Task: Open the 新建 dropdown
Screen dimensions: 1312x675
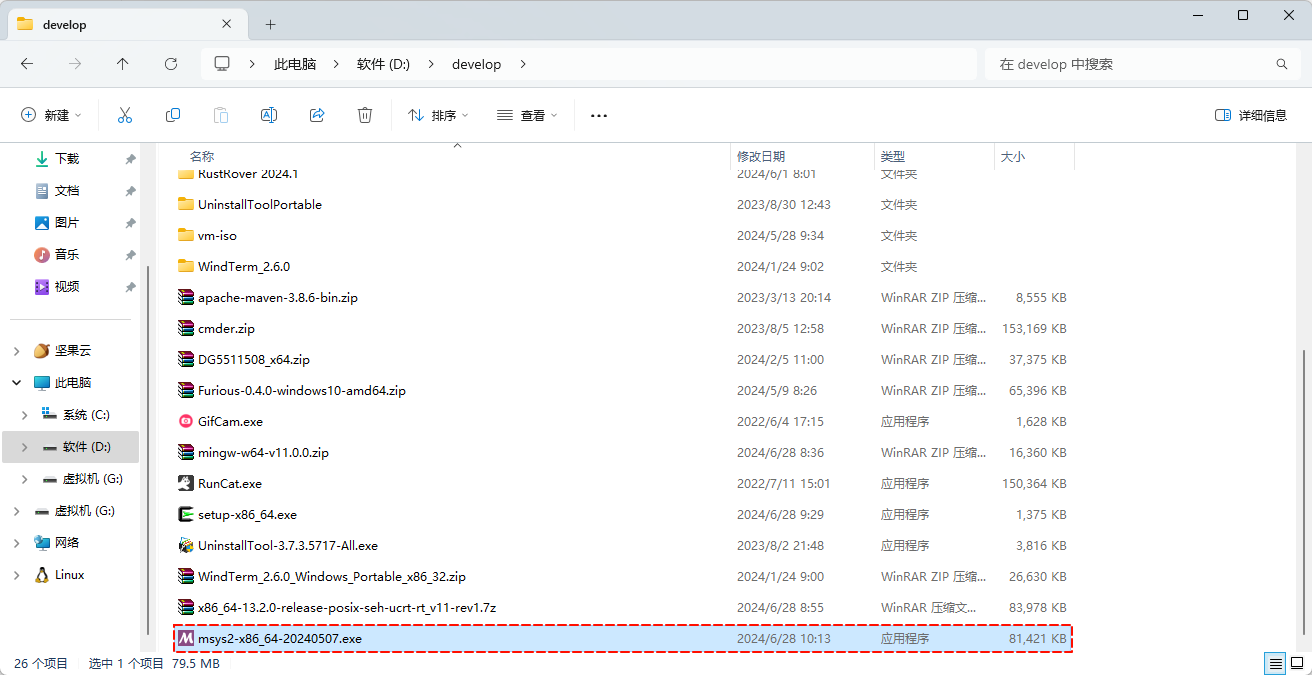Action: click(x=52, y=116)
